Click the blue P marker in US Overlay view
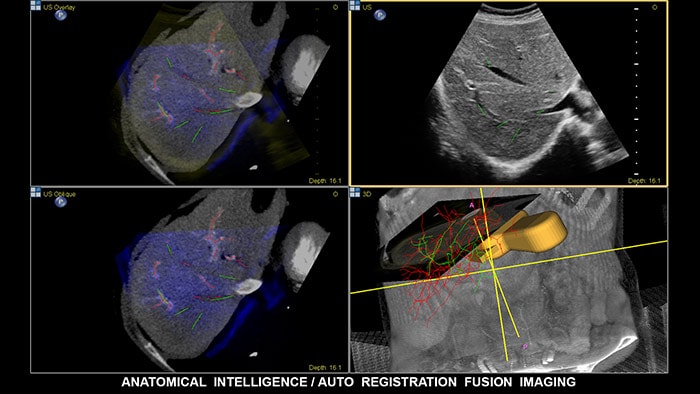 coord(60,15)
